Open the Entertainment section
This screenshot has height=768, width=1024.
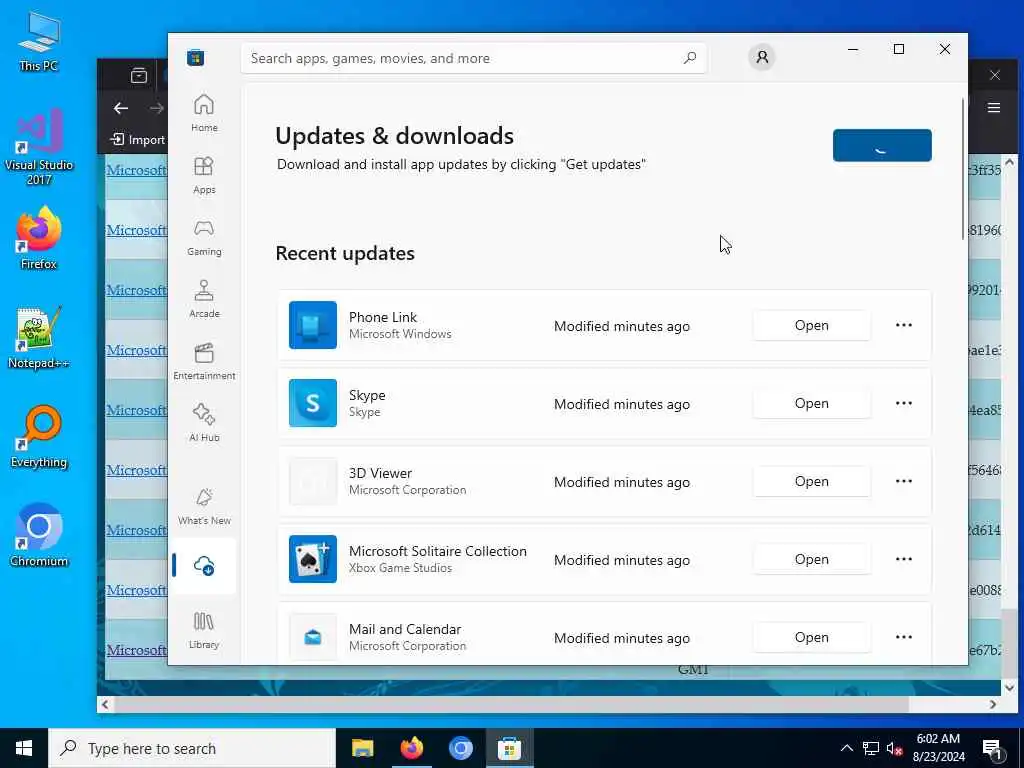click(x=204, y=361)
